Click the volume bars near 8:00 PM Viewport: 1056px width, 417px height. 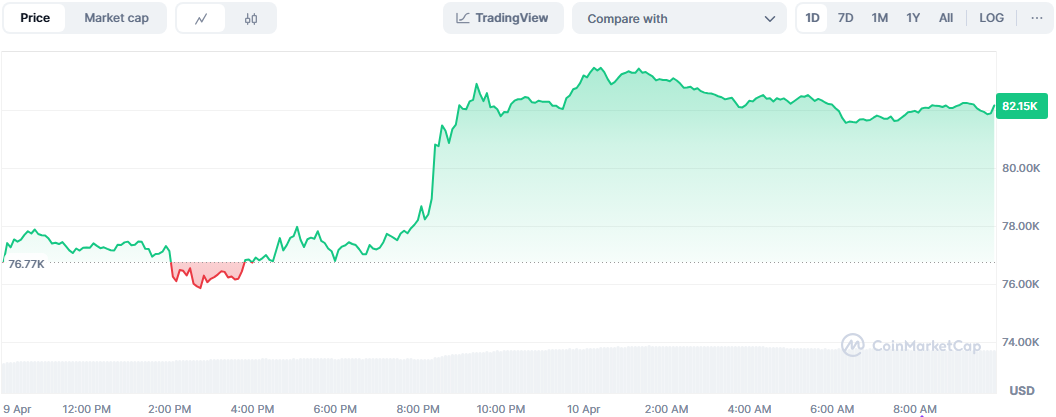418,375
